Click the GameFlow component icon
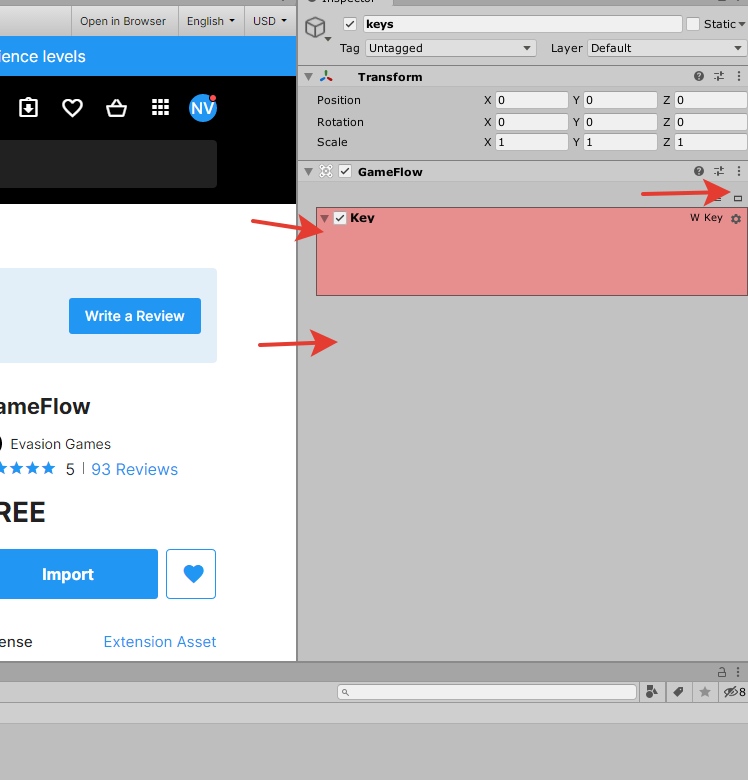The width and height of the screenshot is (748, 780). click(326, 171)
